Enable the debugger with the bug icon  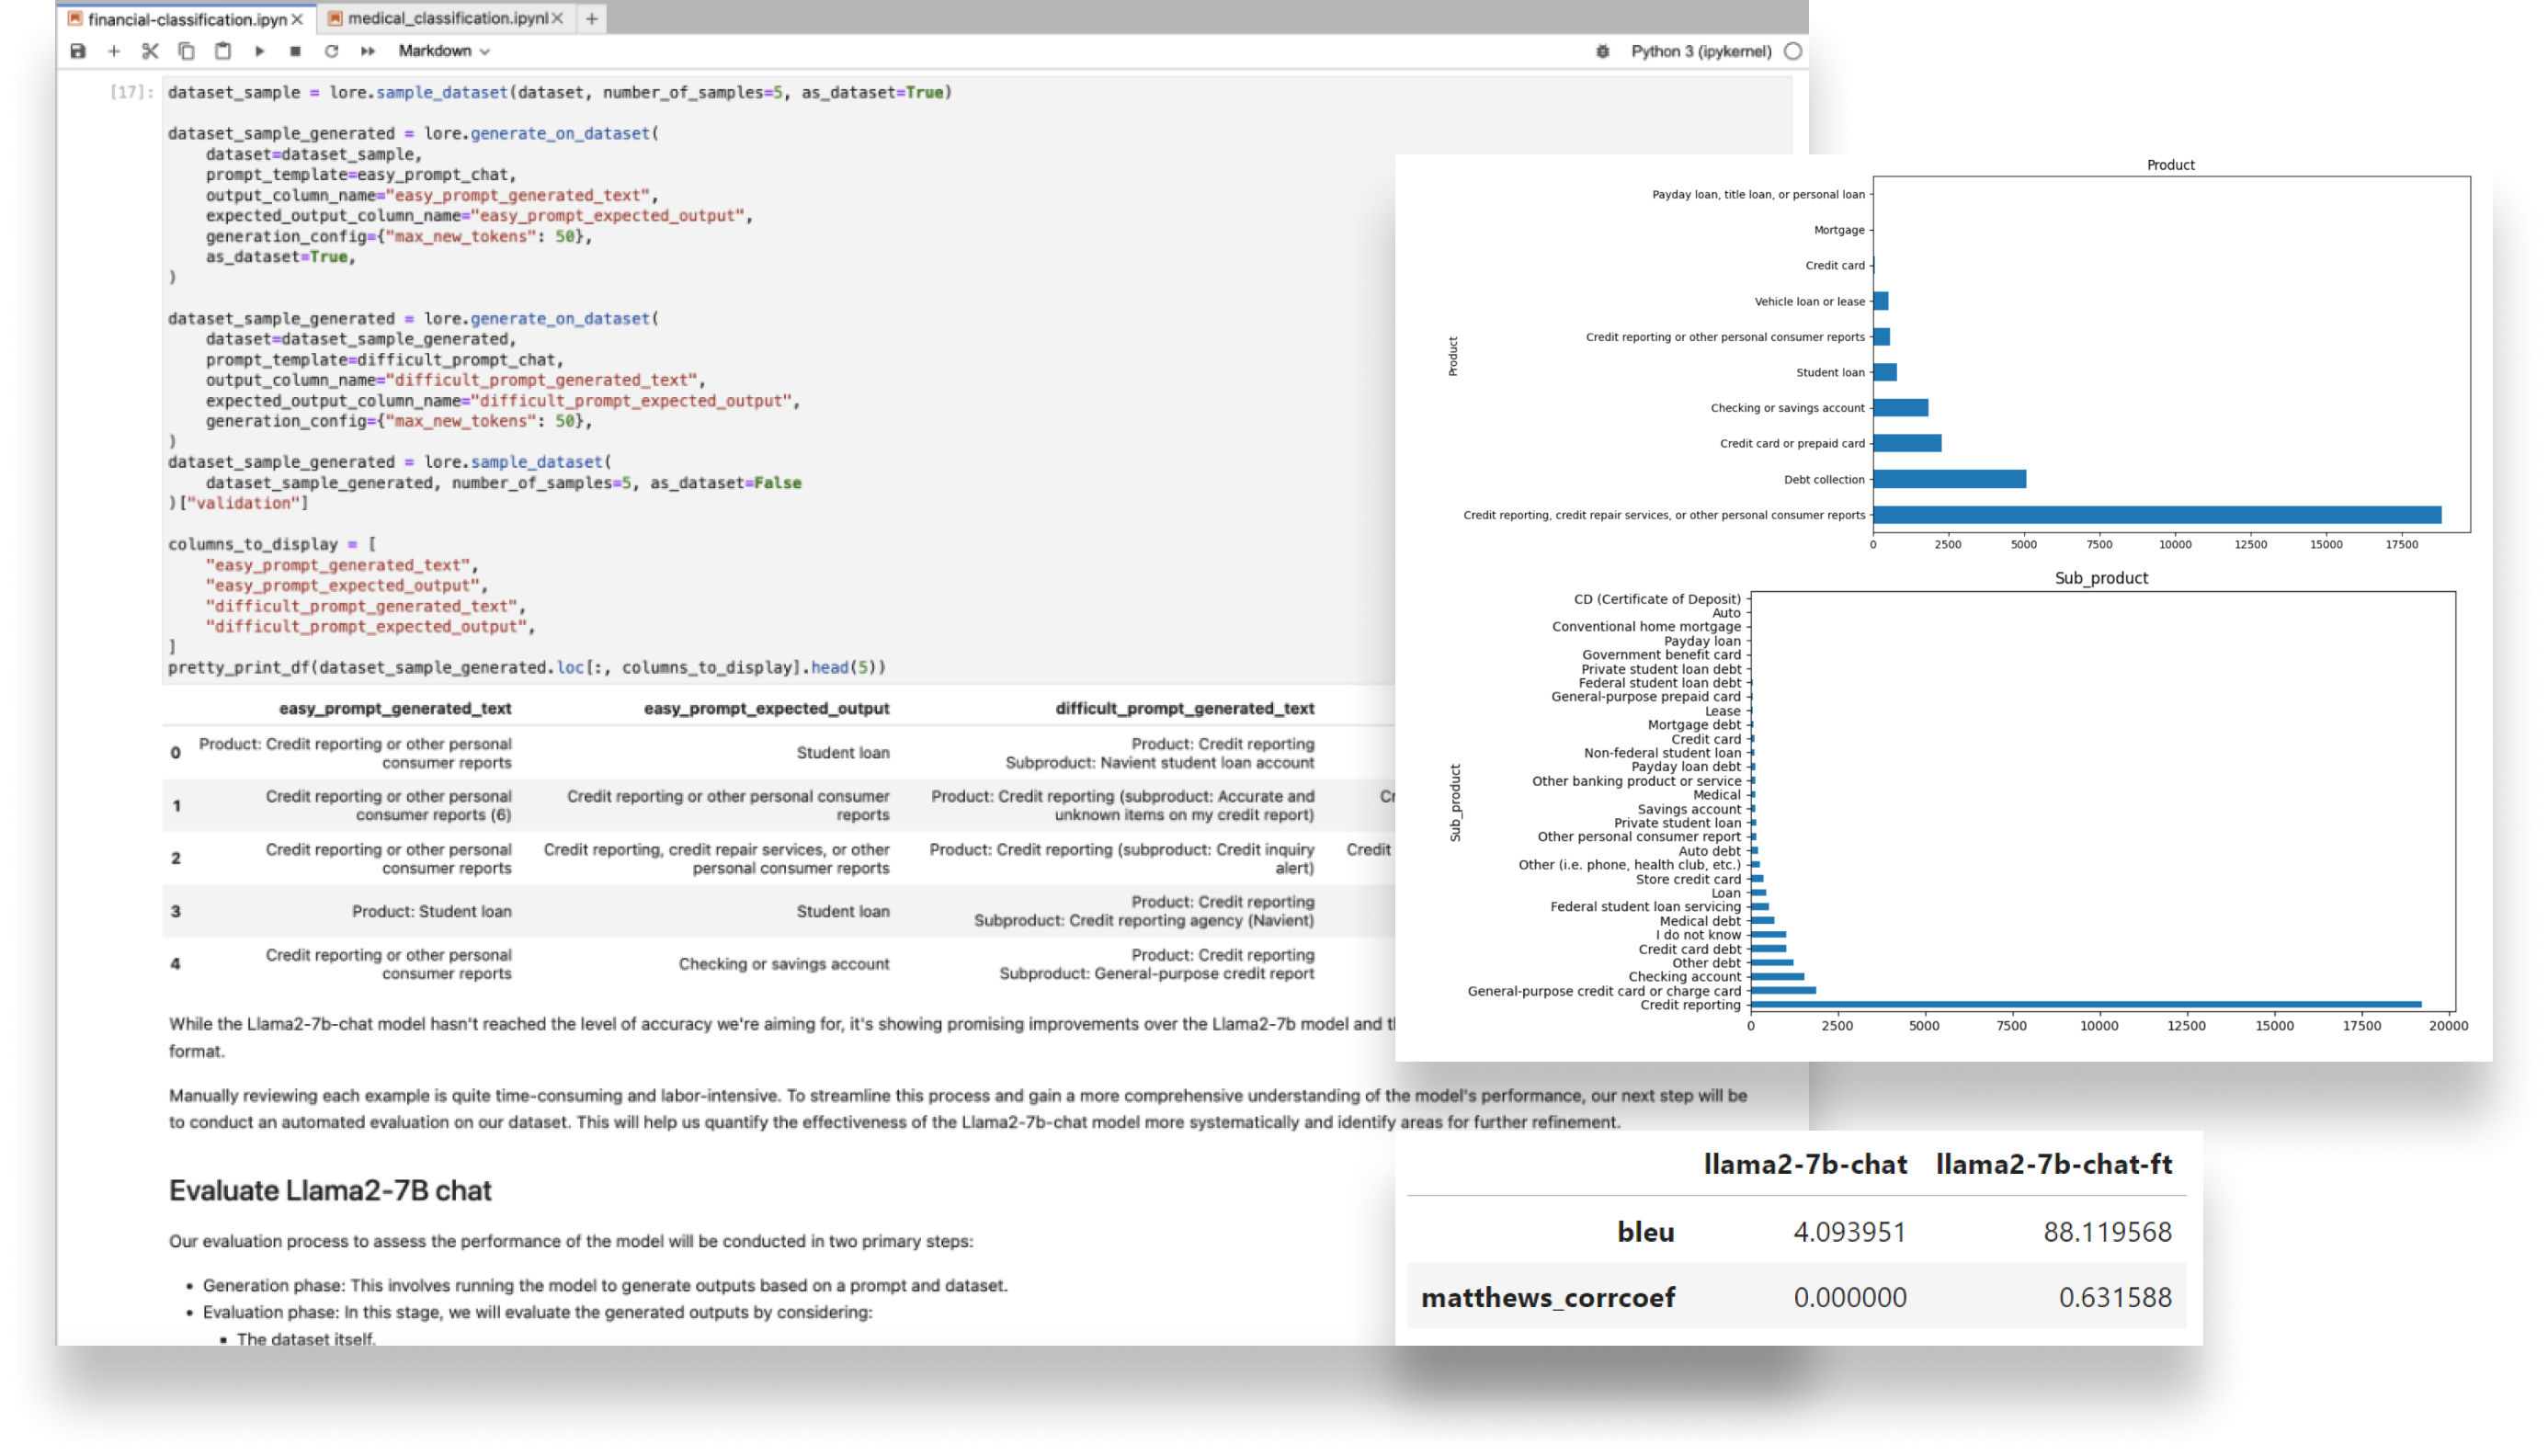pyautogui.click(x=1603, y=51)
